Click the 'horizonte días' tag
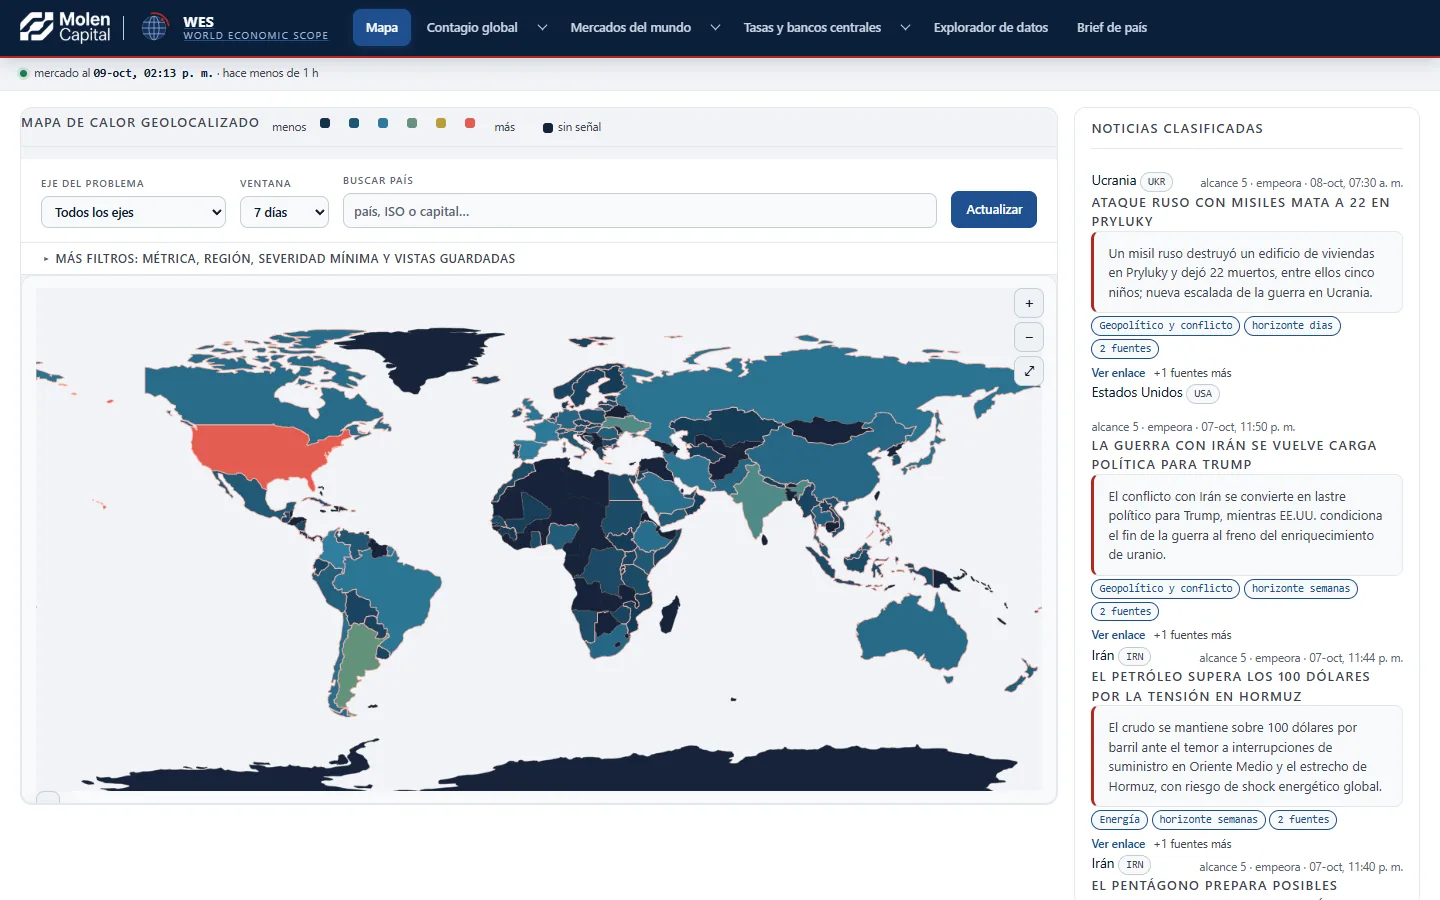Screen dimensions: 1440x900 tap(1292, 326)
